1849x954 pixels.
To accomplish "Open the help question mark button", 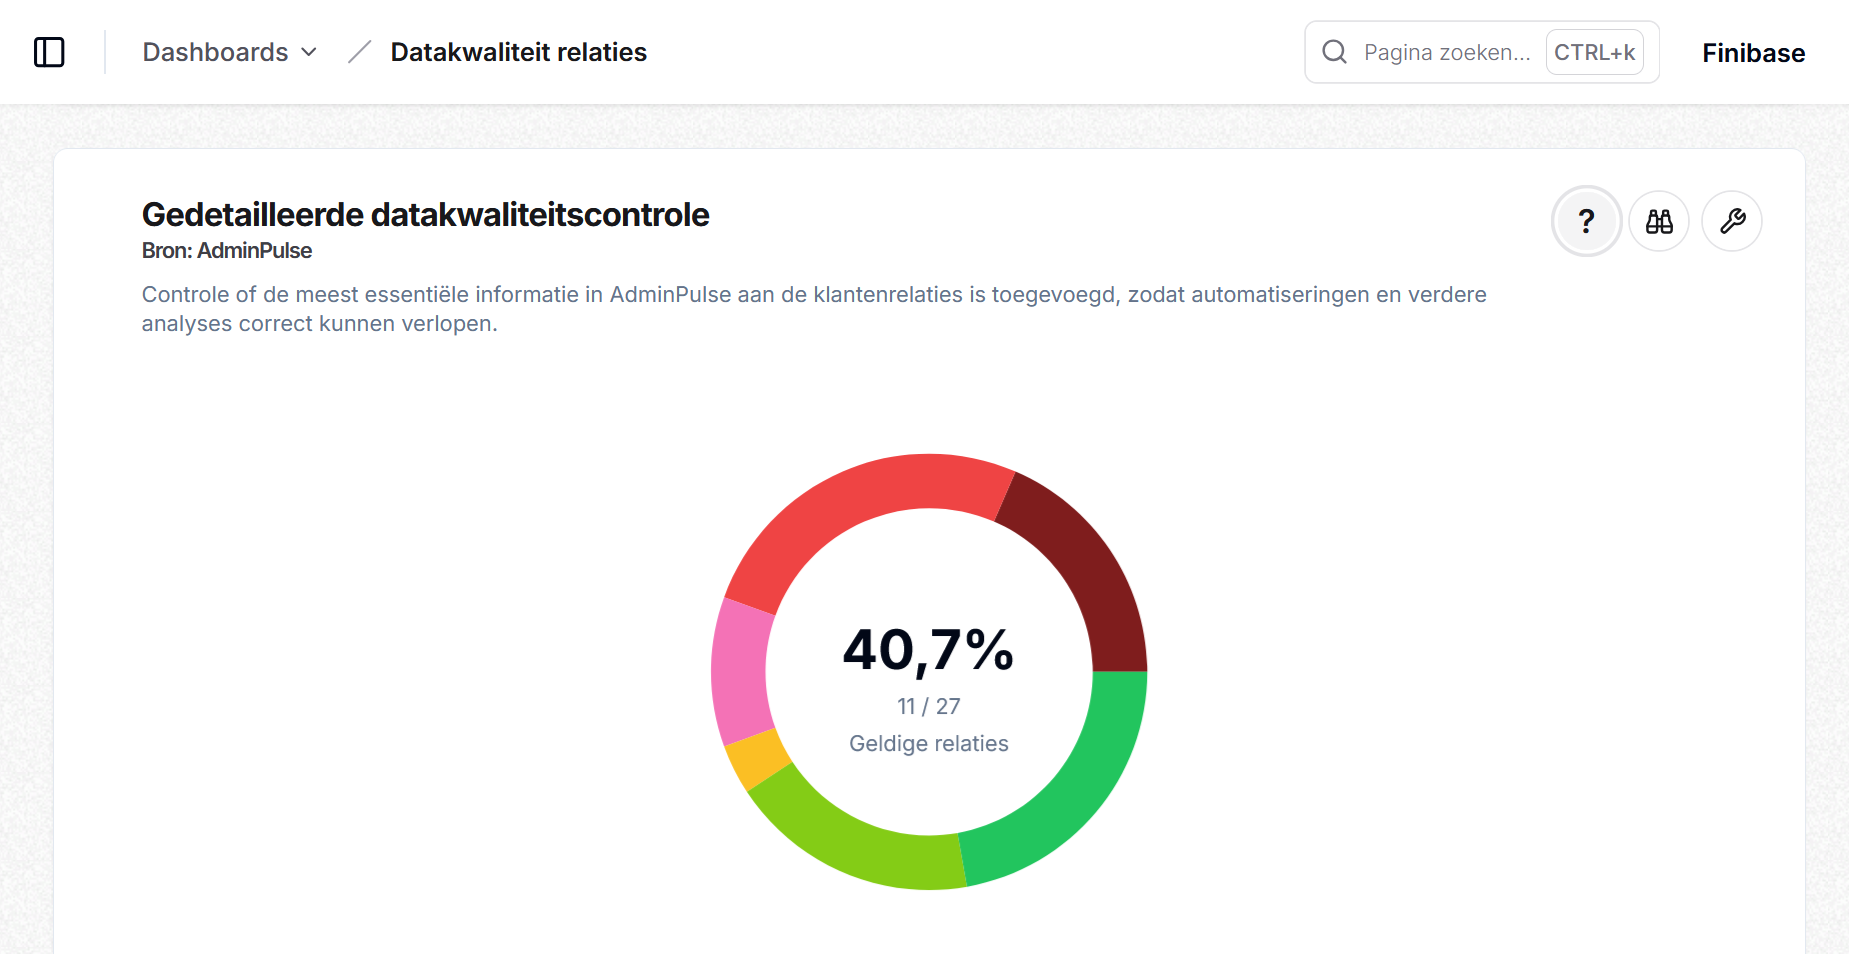I will [1586, 221].
